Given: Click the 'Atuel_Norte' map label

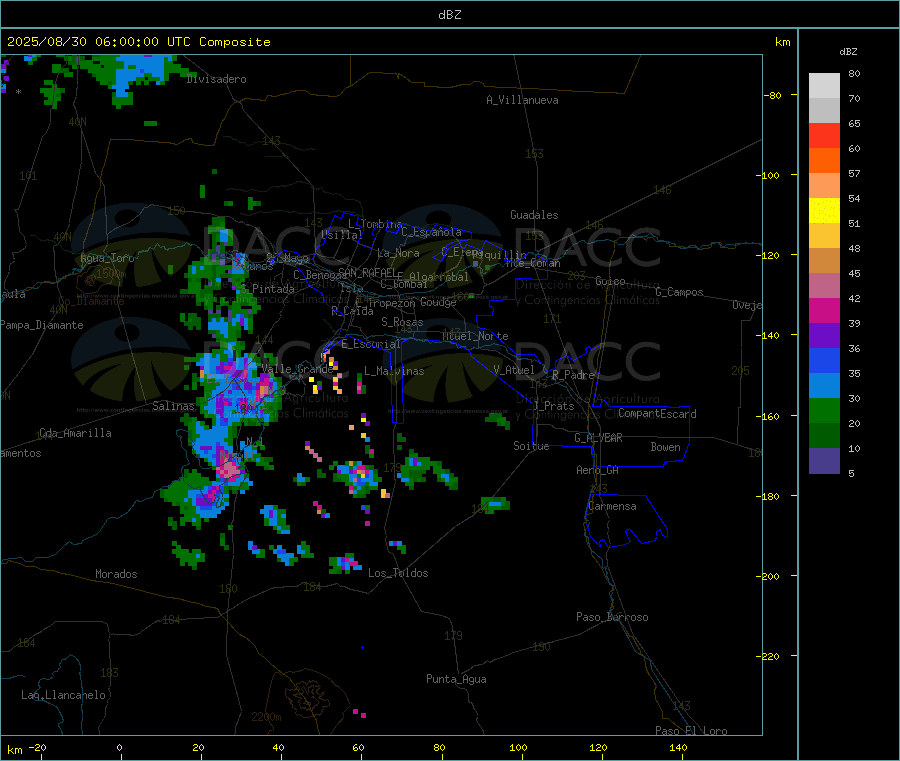Looking at the screenshot, I should click(475, 336).
